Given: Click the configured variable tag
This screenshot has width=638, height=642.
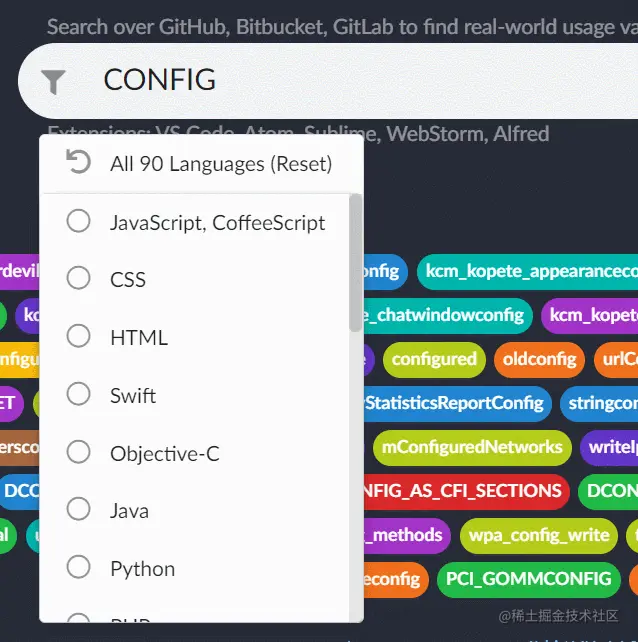Looking at the screenshot, I should coord(434,359).
